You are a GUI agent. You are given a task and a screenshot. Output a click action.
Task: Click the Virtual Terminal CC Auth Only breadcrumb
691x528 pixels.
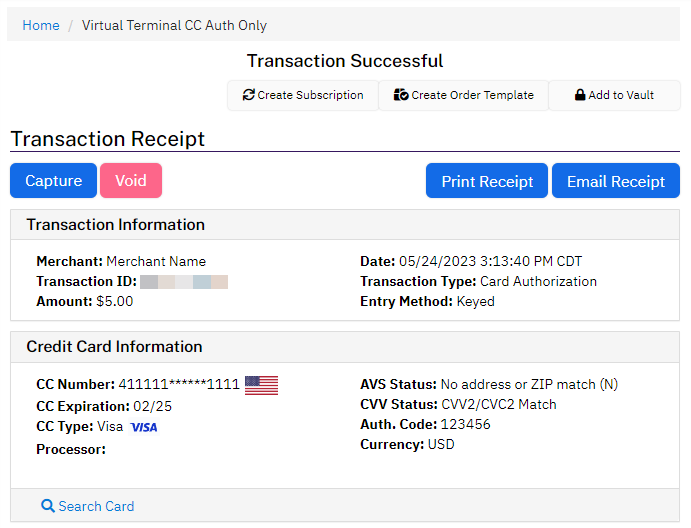coord(174,25)
